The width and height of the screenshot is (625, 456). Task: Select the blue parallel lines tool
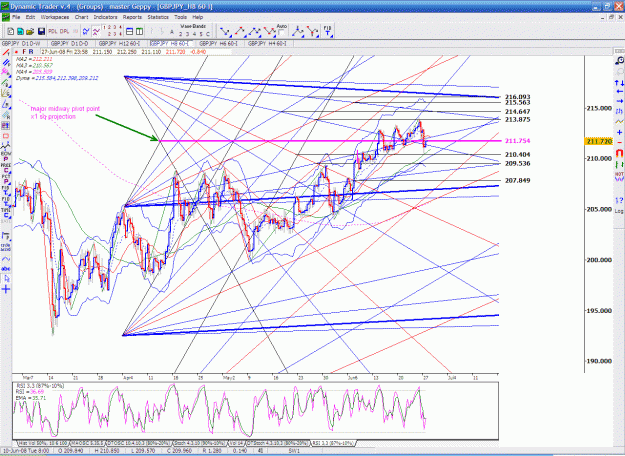6,63
